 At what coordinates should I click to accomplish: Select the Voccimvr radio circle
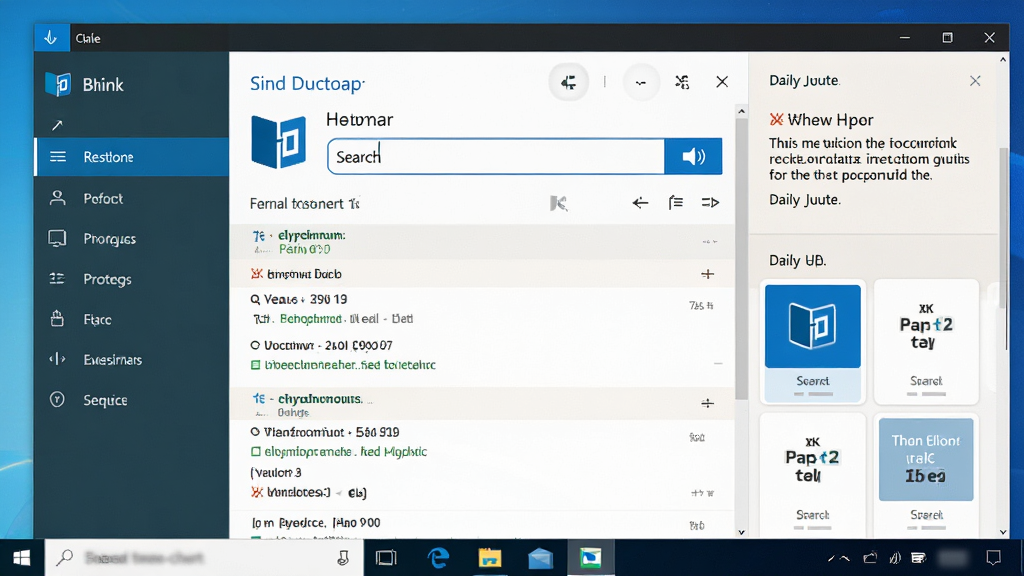[x=255, y=345]
